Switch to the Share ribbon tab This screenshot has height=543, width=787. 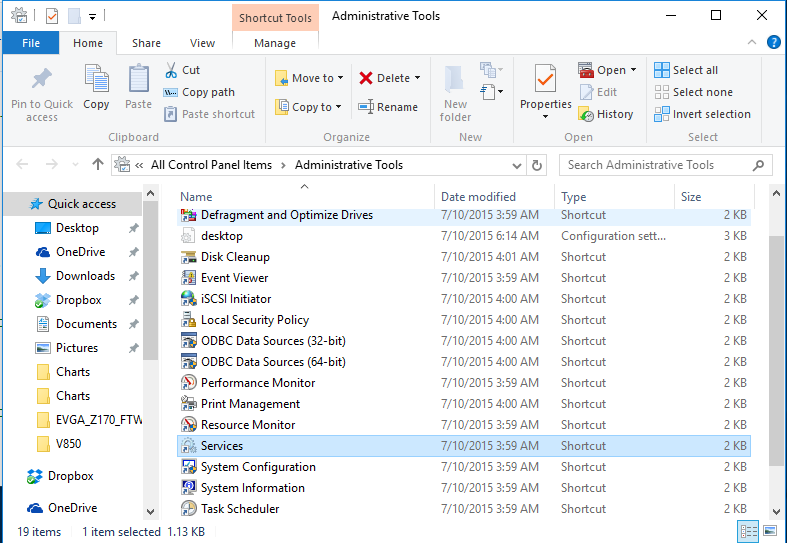pos(146,43)
